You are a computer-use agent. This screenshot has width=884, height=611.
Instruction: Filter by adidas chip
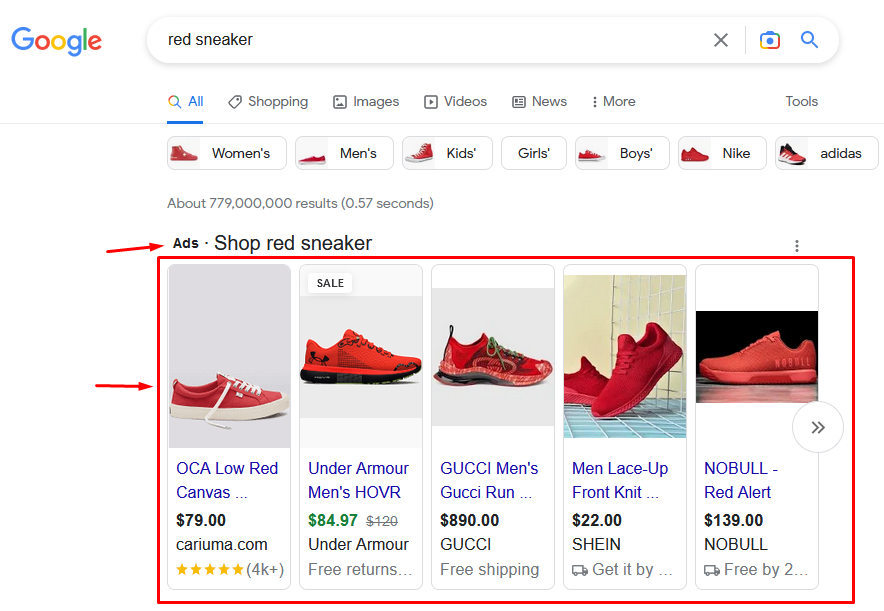click(x=826, y=153)
